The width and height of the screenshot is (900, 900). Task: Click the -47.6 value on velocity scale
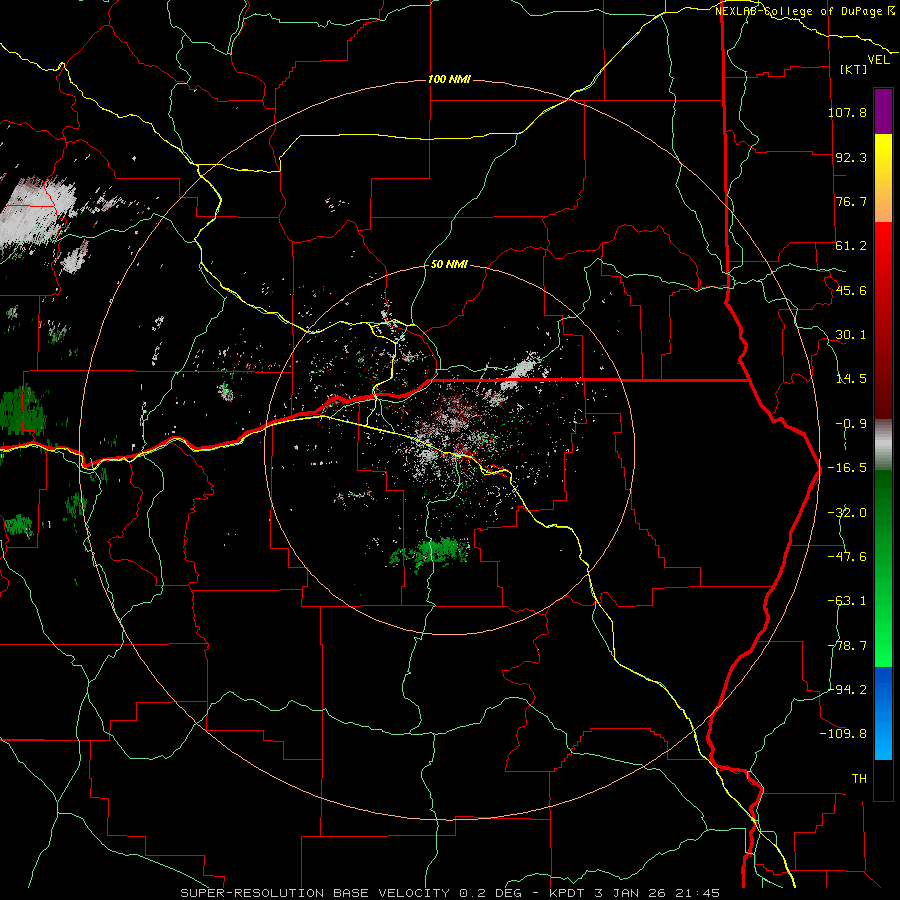847,557
